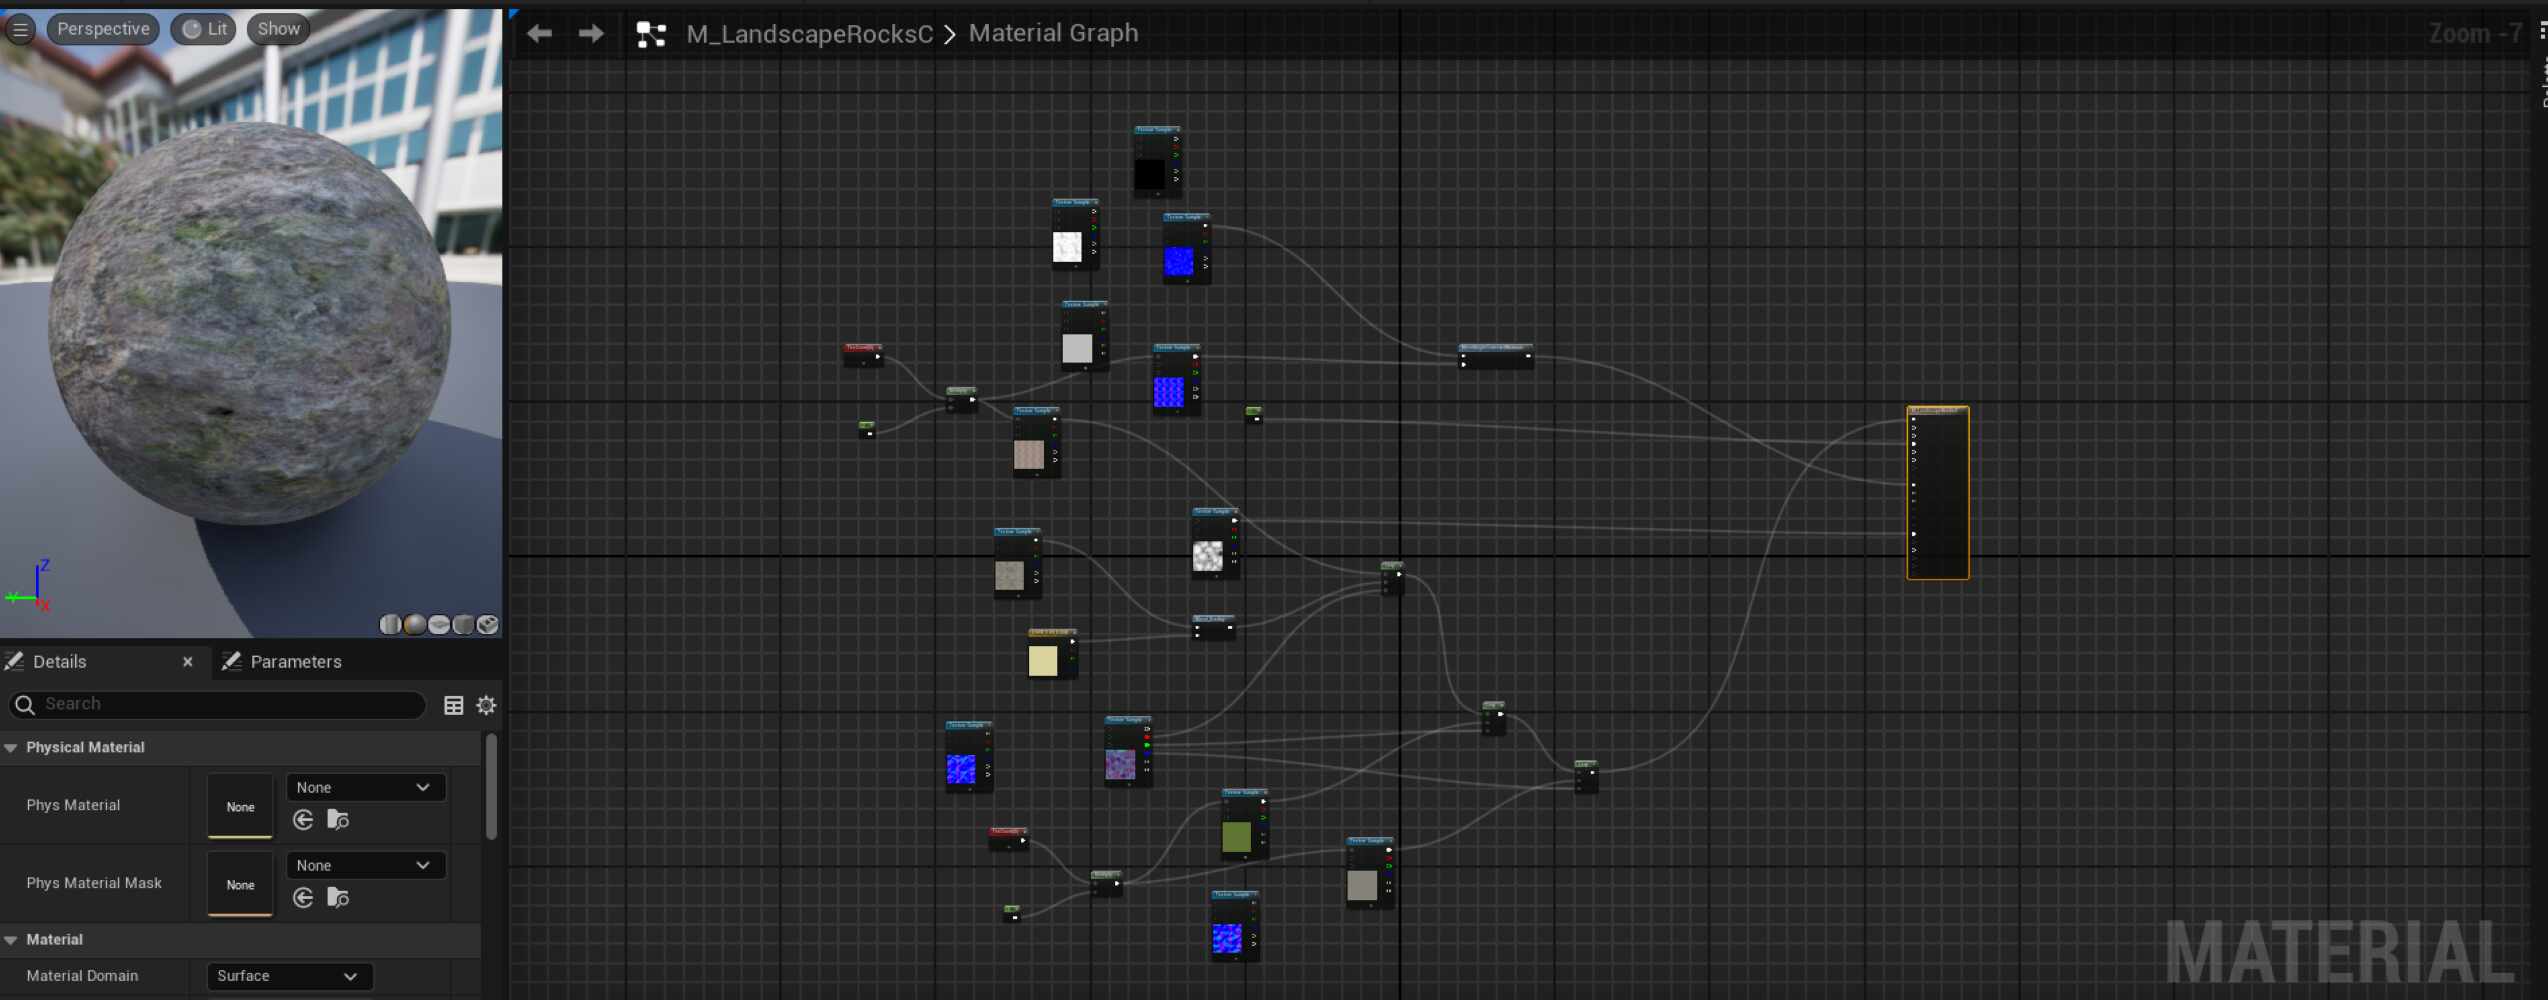Select the teapot custom preview mesh icon

tap(488, 625)
